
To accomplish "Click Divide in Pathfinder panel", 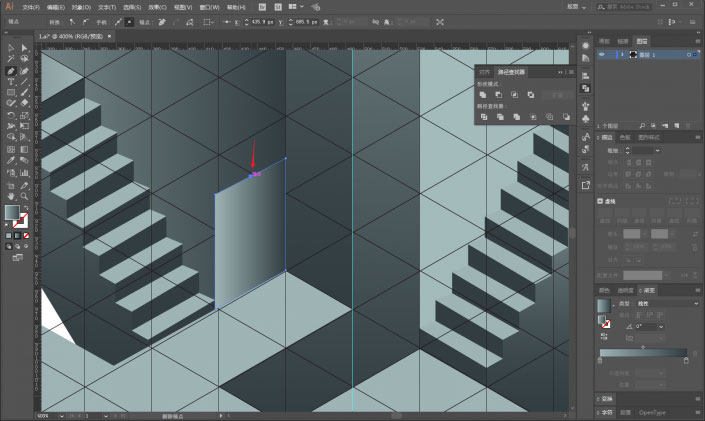I will [x=484, y=117].
